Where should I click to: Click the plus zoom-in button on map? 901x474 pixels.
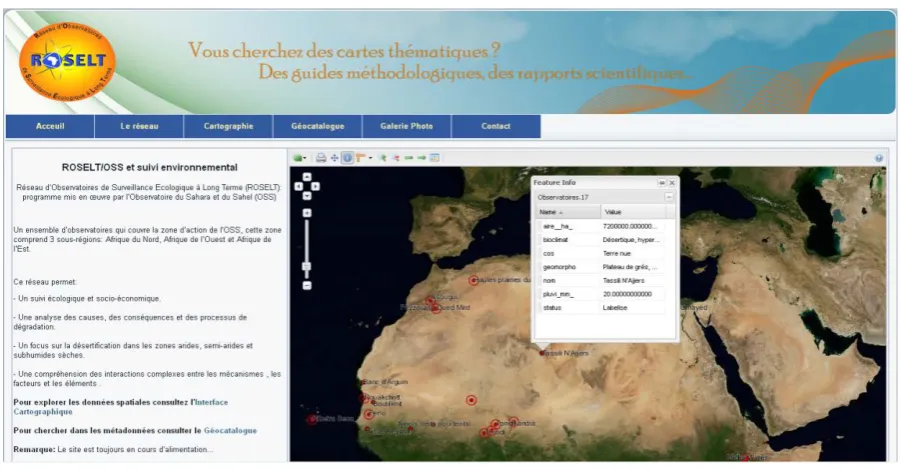[x=307, y=213]
